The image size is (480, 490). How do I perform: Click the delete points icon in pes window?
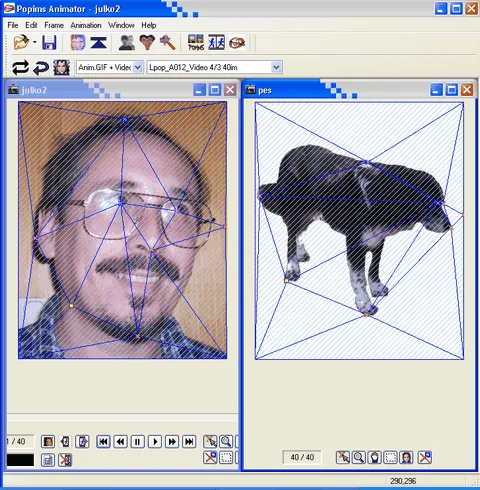point(425,458)
